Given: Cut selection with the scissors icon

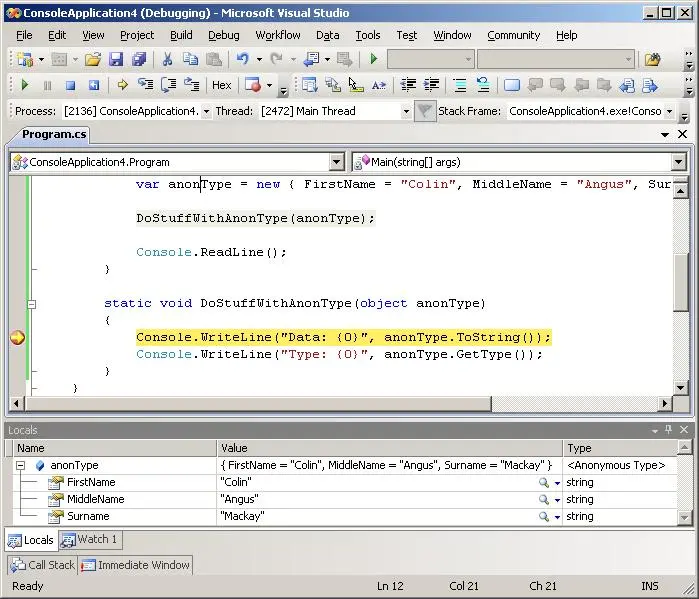Looking at the screenshot, I should [x=168, y=59].
